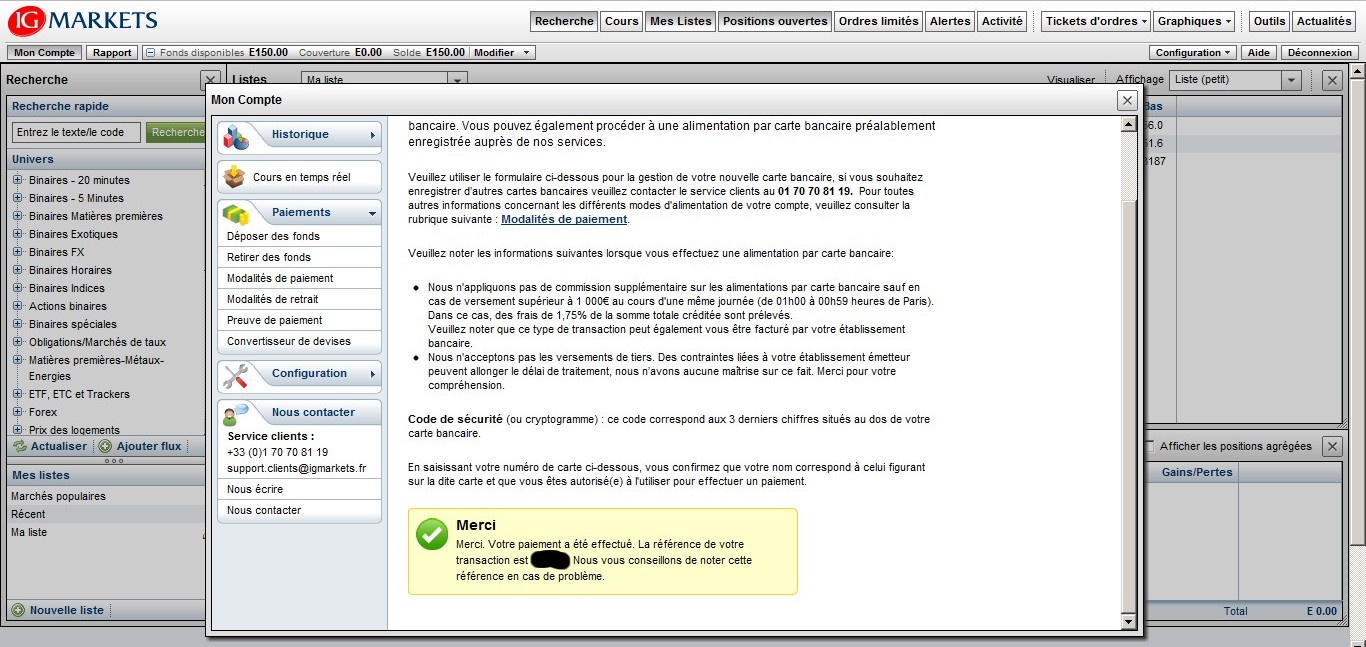Open the Configuration dropdown in top bar

1193,53
